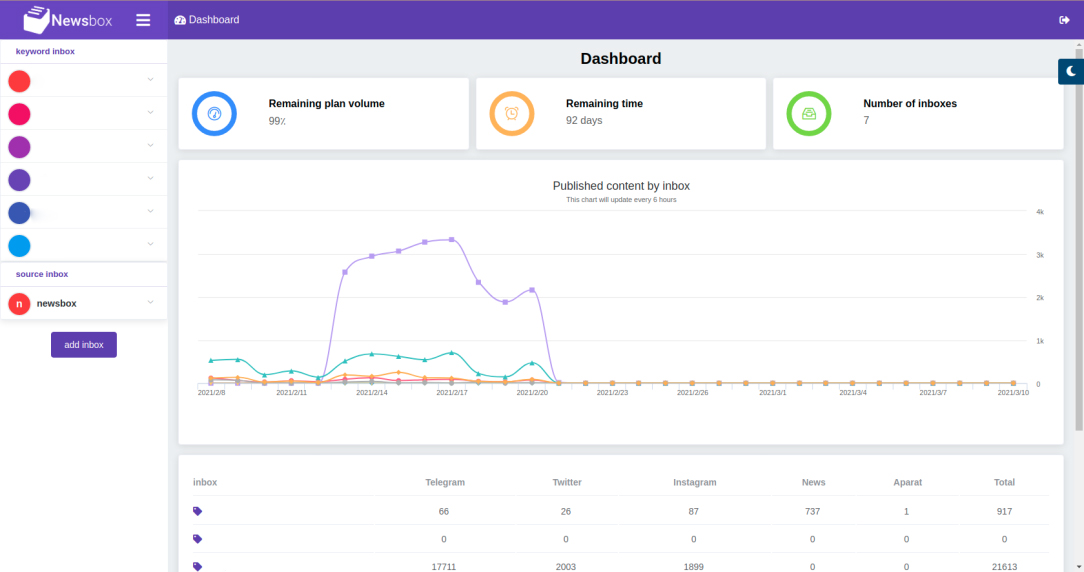The image size is (1084, 572).
Task: Click the green inbox count icon
Action: point(809,113)
